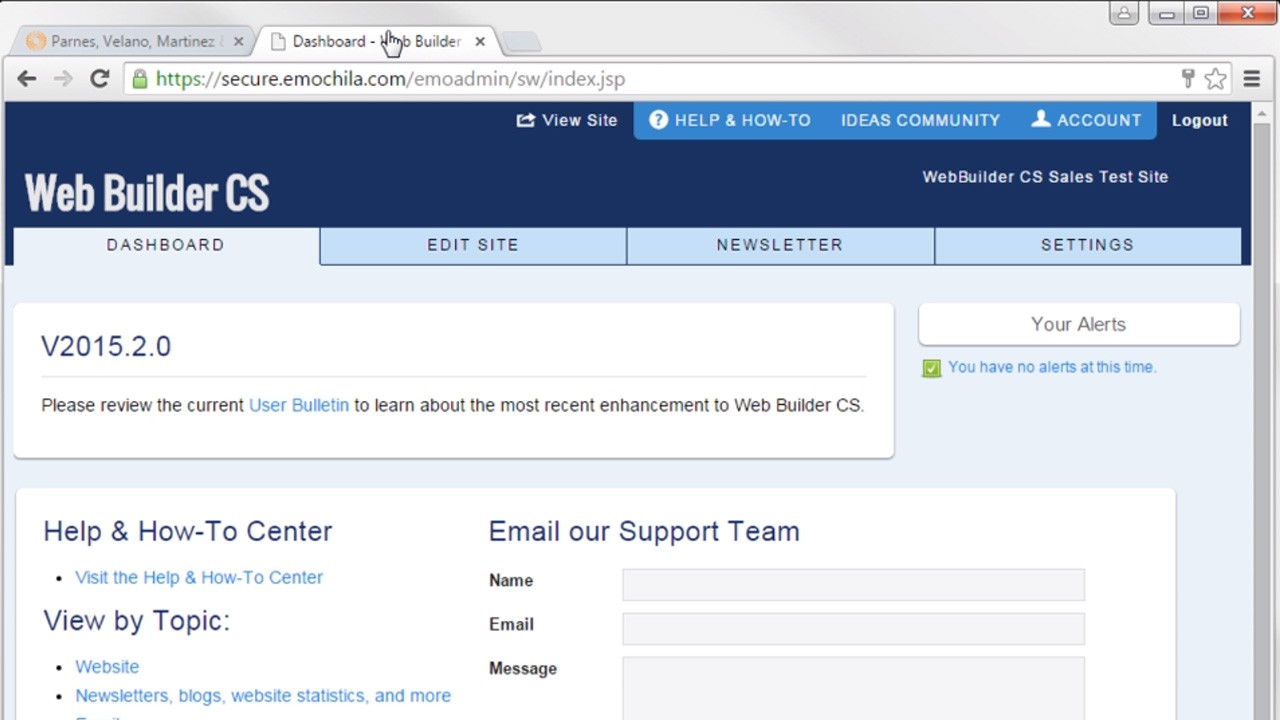Go to the Newsletter tab
Viewport: 1280px width, 720px height.
point(780,245)
